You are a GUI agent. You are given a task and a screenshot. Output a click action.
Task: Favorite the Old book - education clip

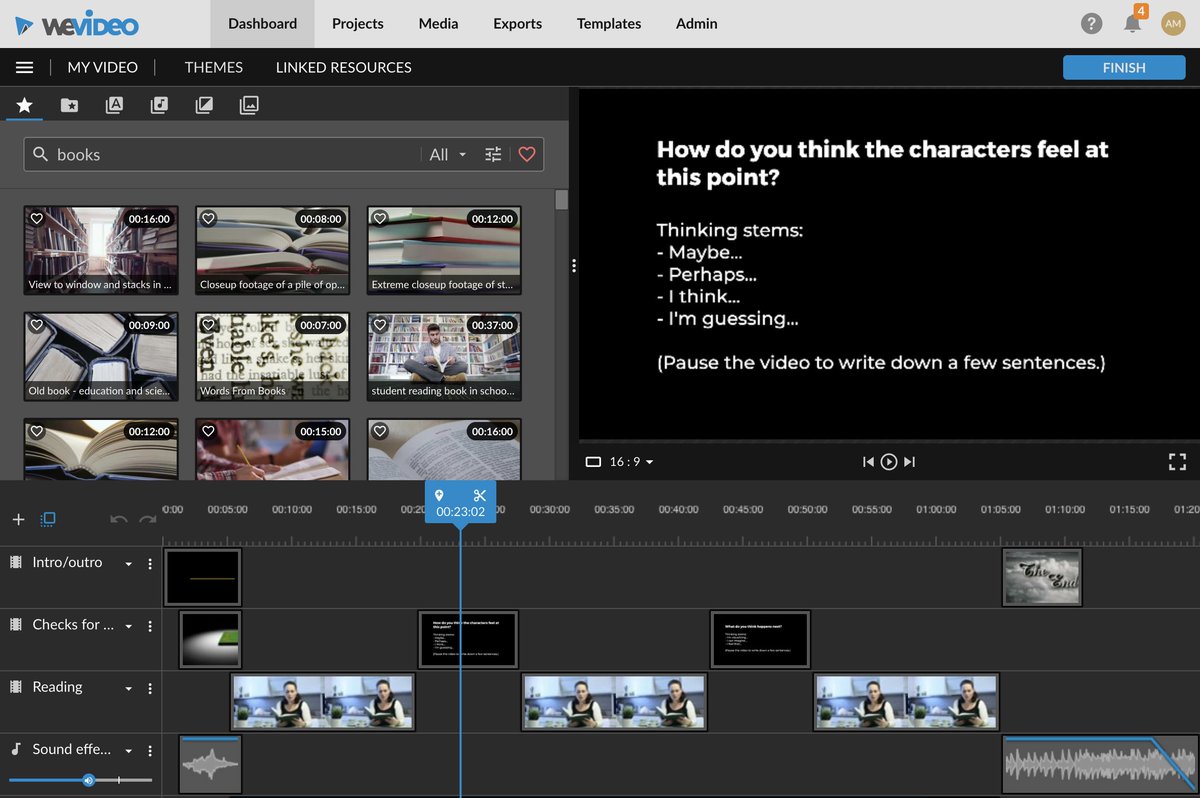click(x=37, y=325)
